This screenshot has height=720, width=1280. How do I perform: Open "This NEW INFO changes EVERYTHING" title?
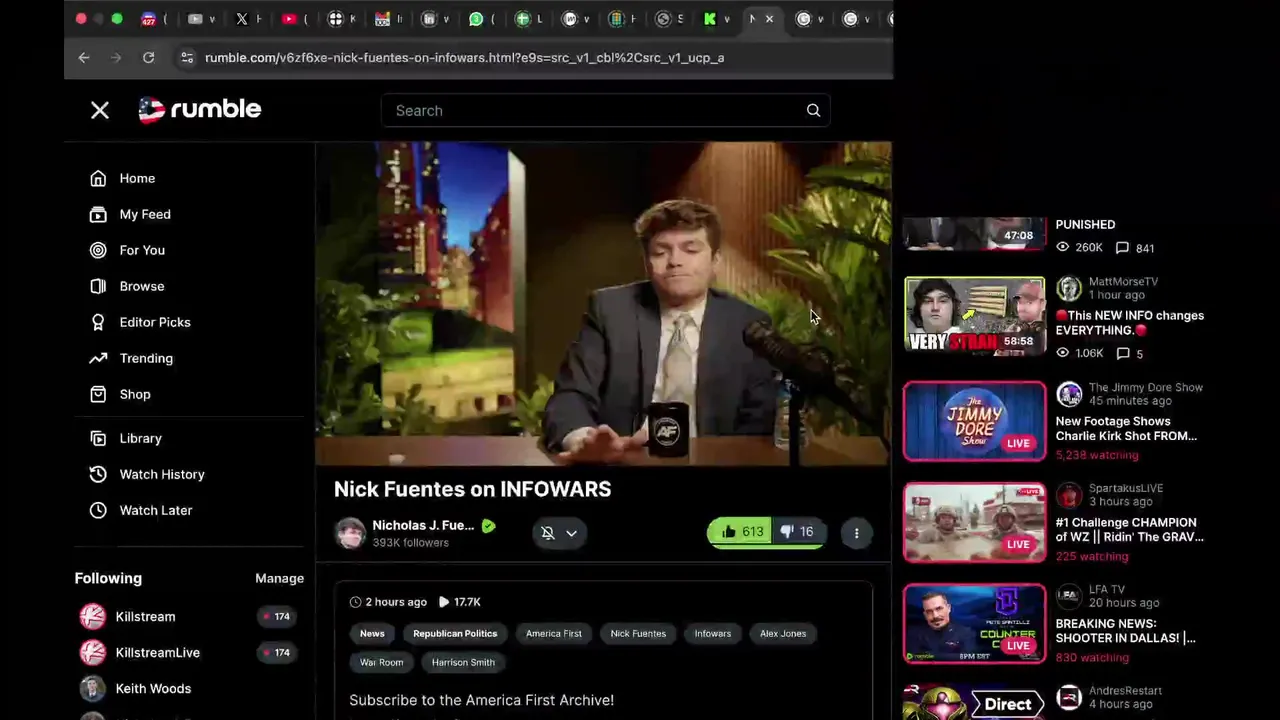pyautogui.click(x=1130, y=323)
